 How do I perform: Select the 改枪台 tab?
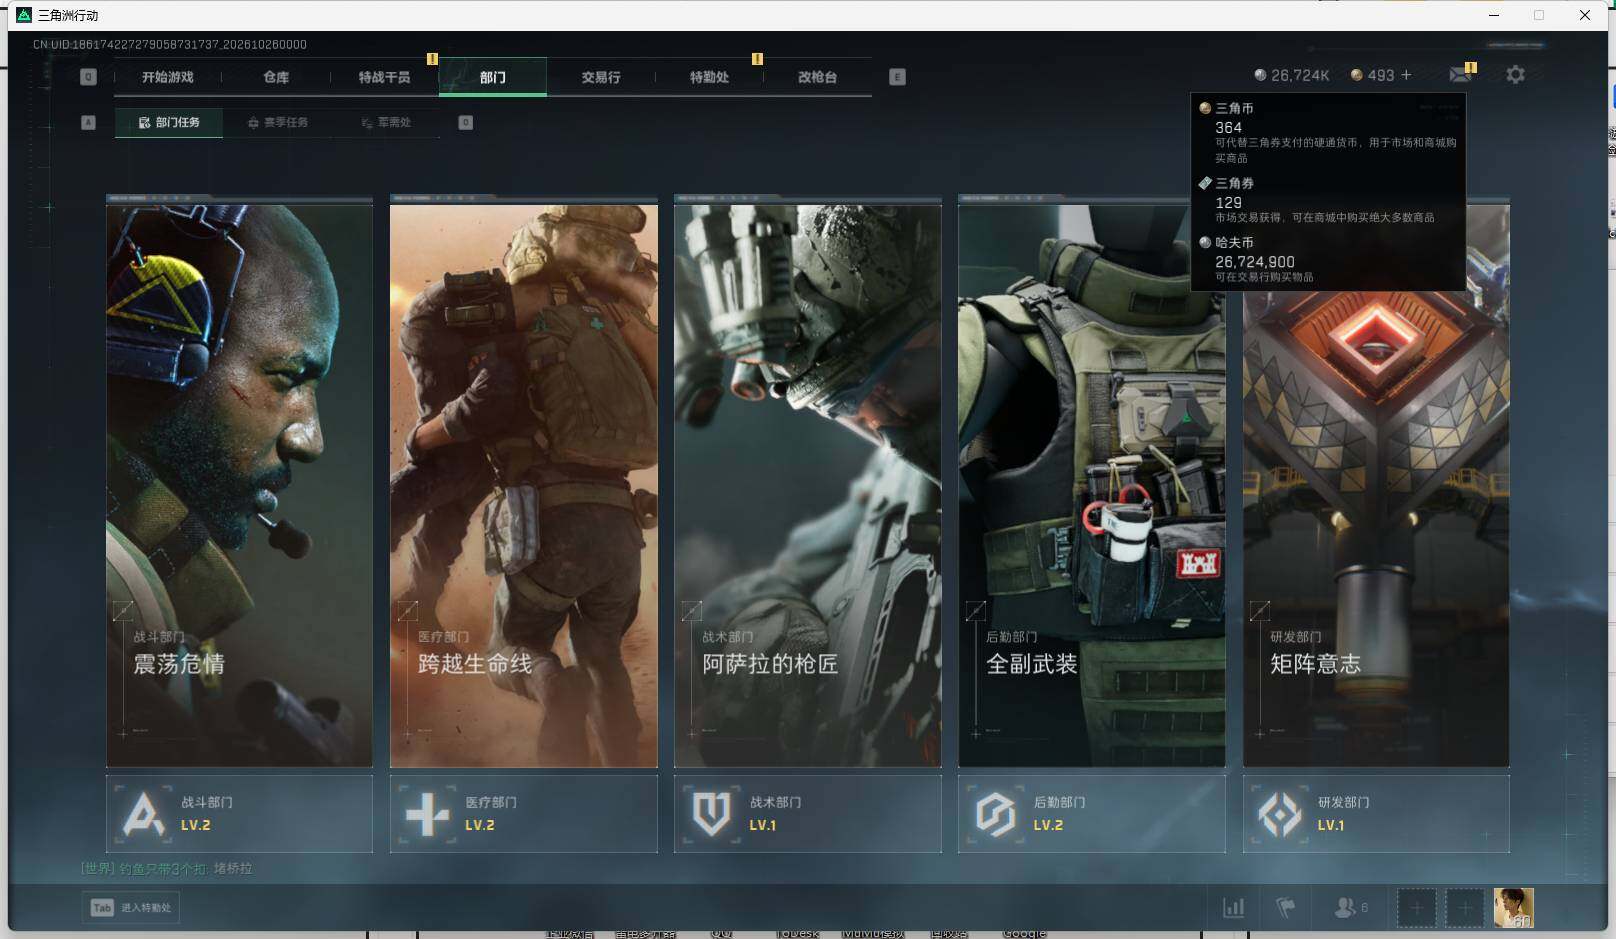pyautogui.click(x=817, y=77)
